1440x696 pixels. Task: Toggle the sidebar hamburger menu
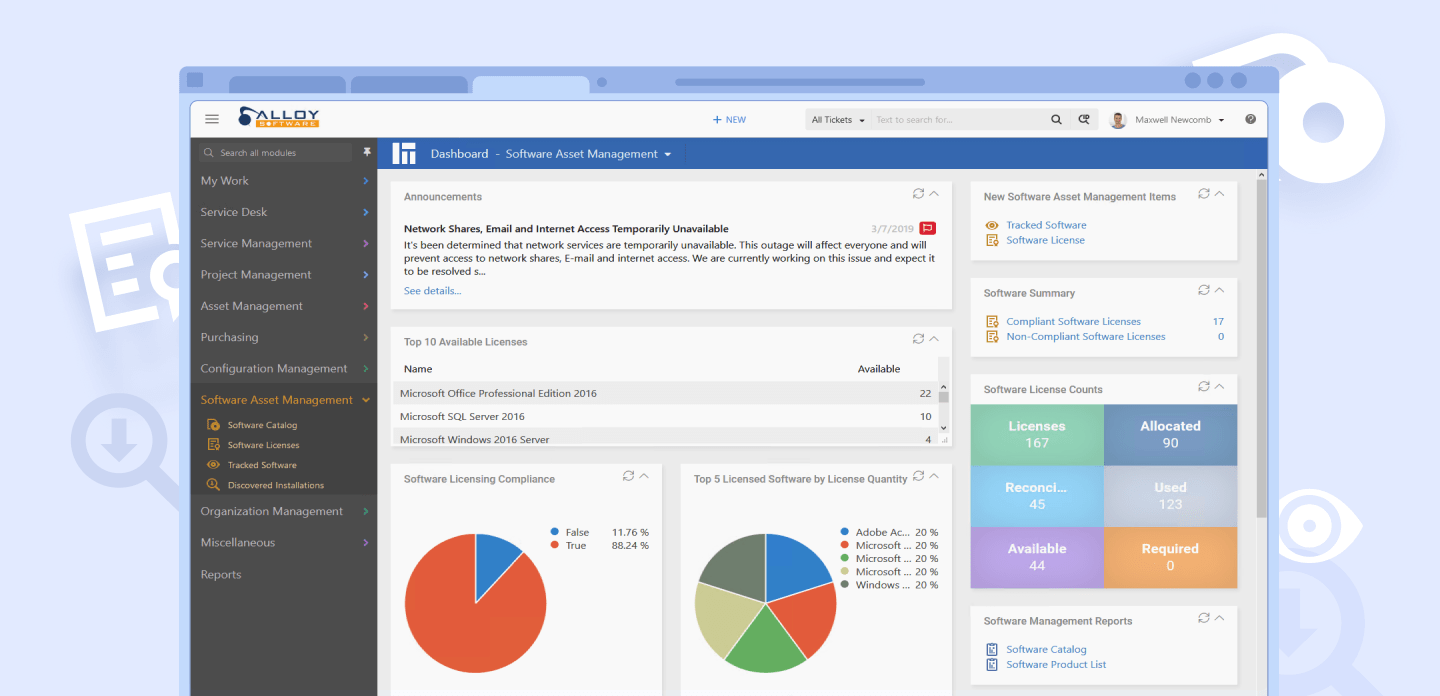(x=212, y=118)
